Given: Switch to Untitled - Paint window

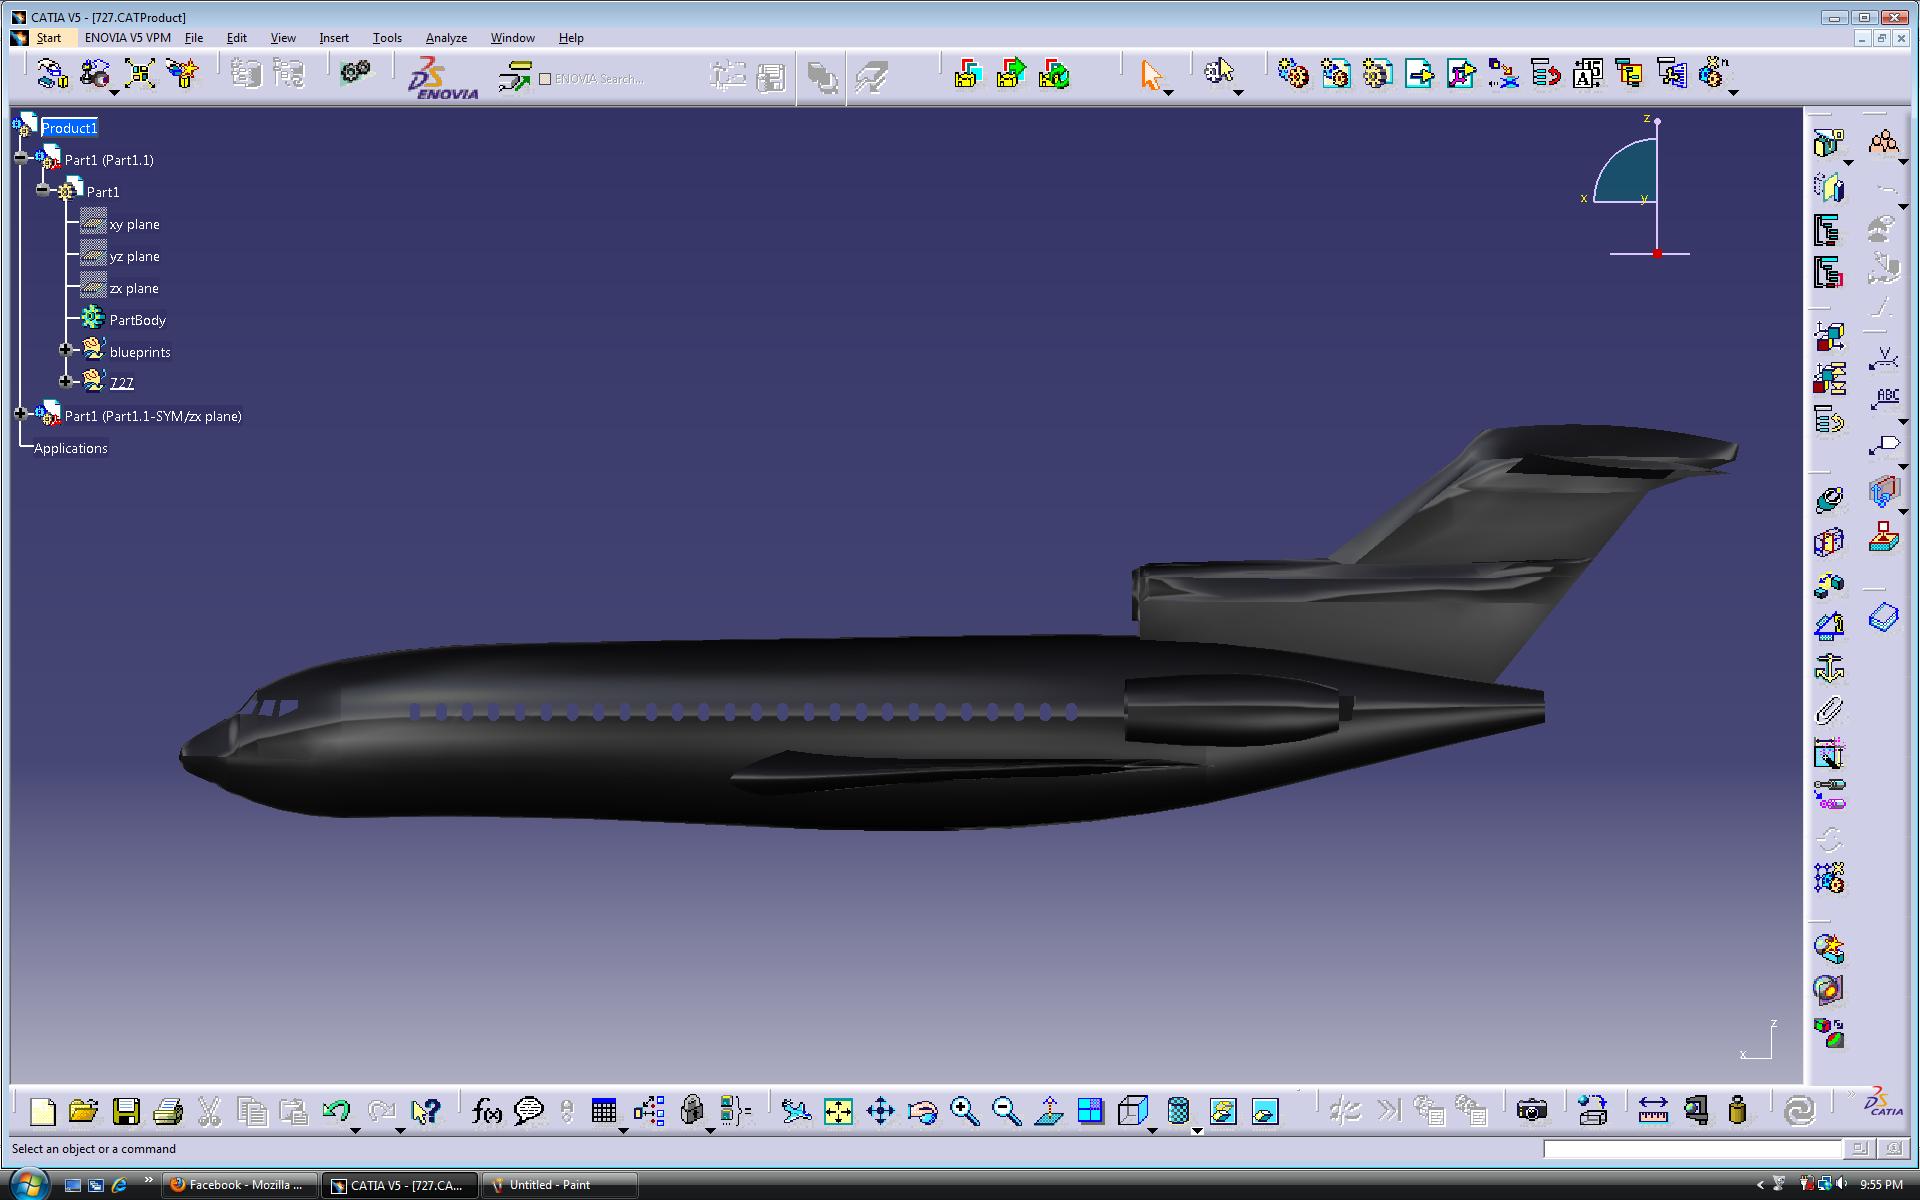Looking at the screenshot, I should pos(557,1184).
